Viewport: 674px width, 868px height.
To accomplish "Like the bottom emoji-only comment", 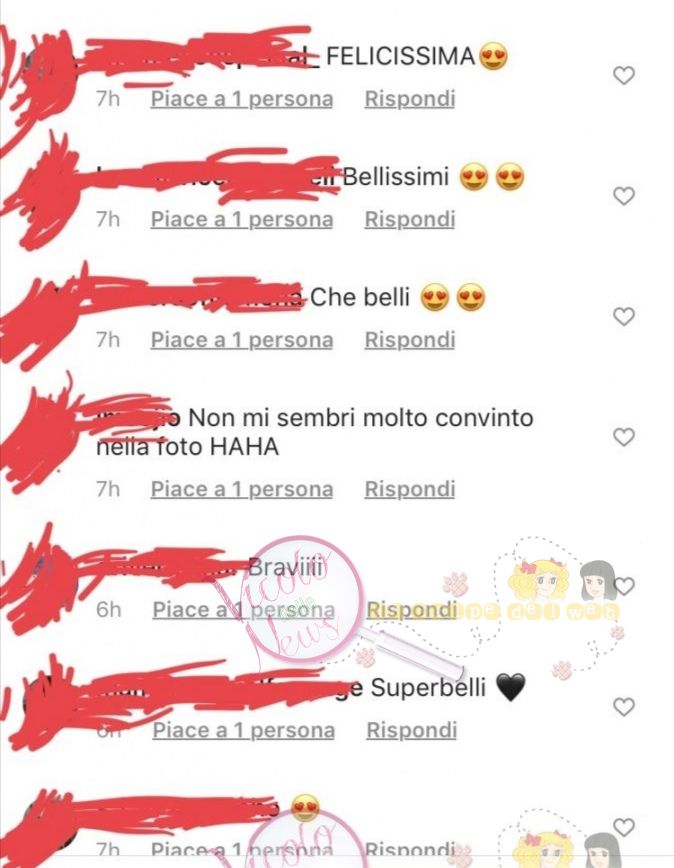I will pyautogui.click(x=624, y=828).
